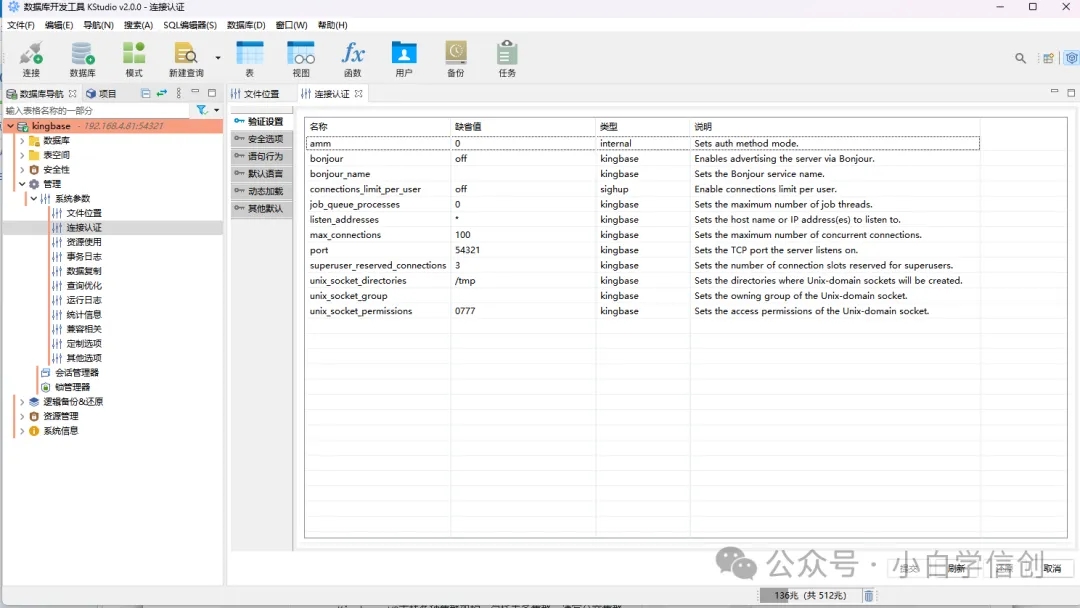
Task: Select 查询优化 in the tree
Action: [83, 285]
